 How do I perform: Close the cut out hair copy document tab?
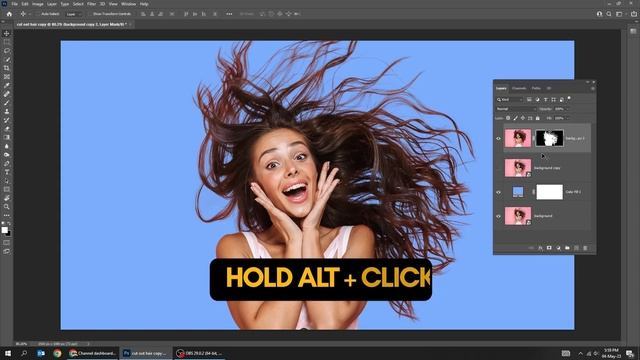130,24
